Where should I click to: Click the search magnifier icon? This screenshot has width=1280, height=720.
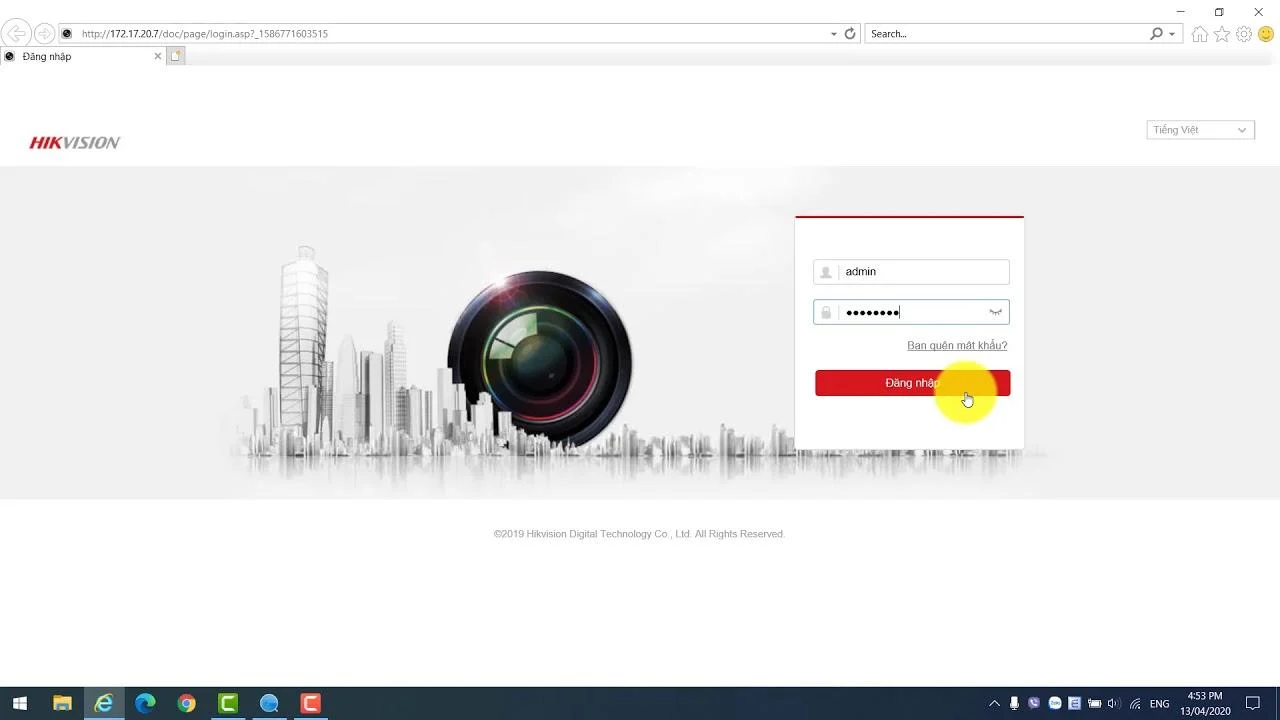[1157, 34]
